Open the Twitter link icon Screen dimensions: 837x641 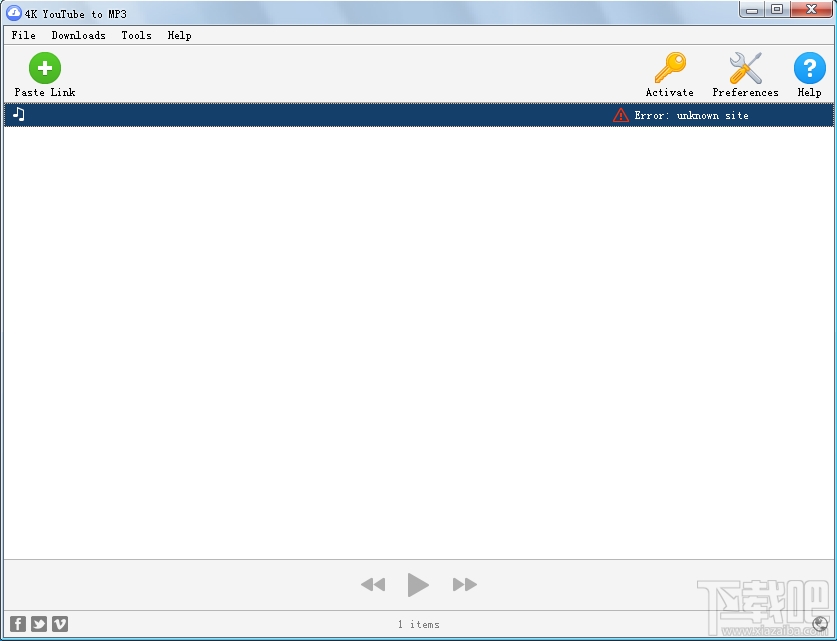pos(38,623)
